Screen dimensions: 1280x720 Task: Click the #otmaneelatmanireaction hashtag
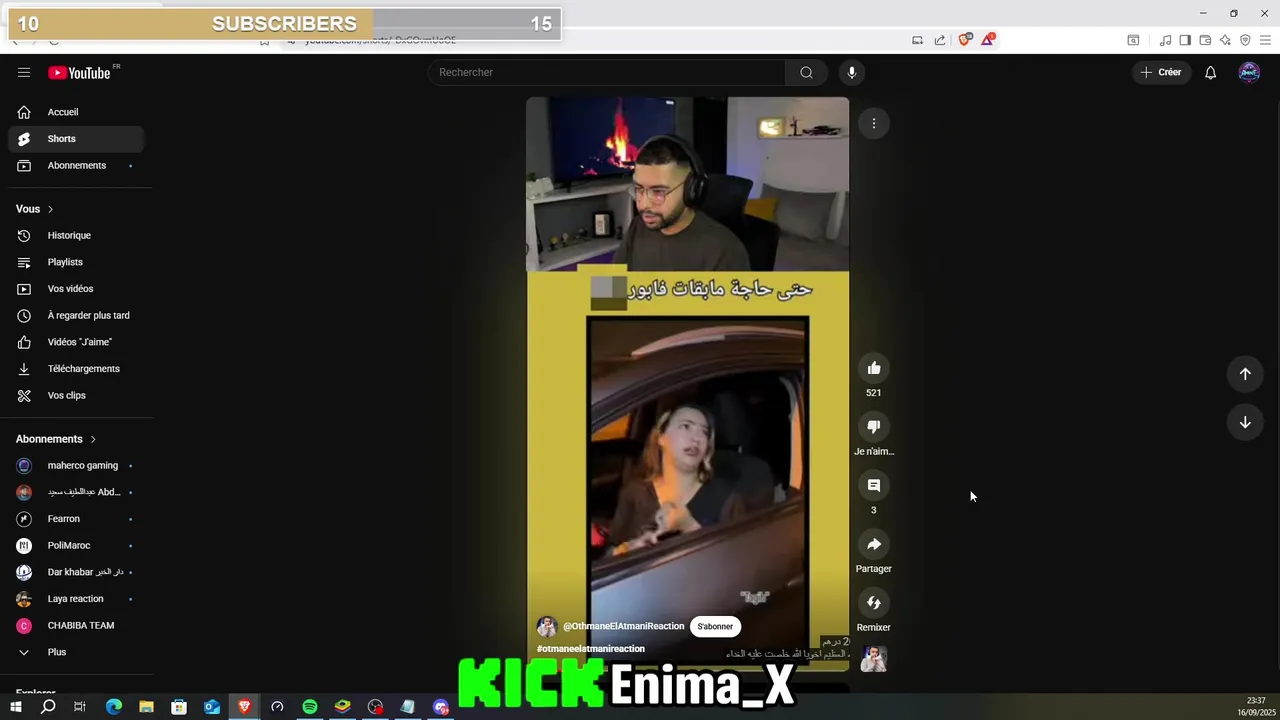[x=591, y=649]
